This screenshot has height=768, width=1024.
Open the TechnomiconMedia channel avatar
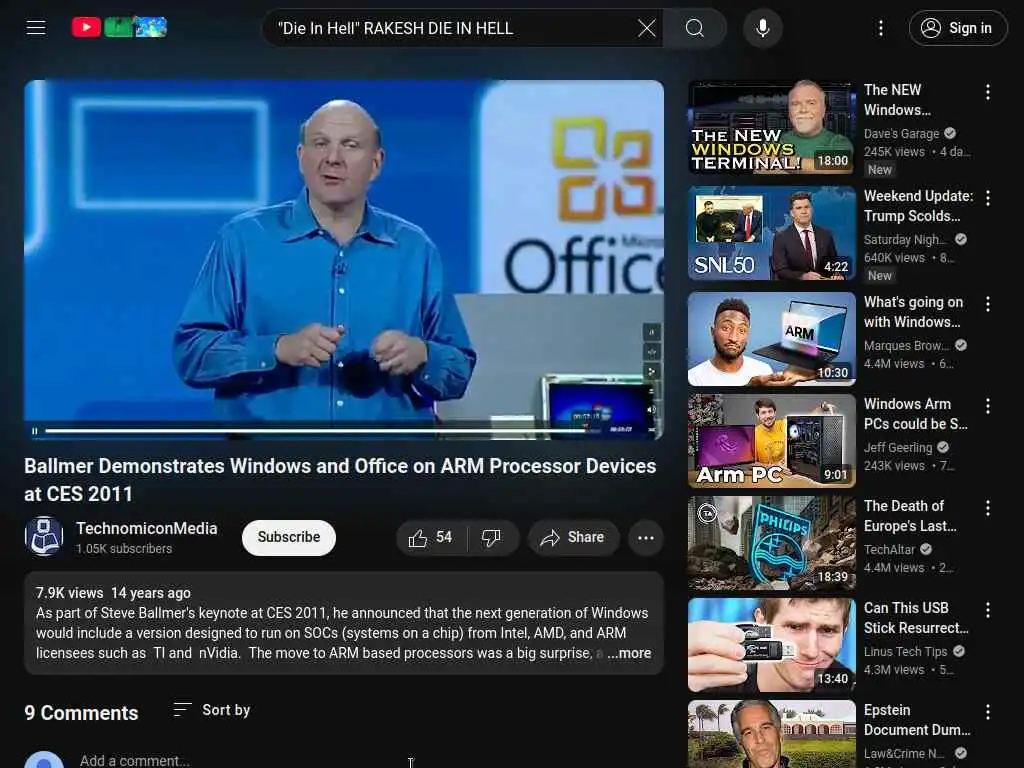[44, 537]
